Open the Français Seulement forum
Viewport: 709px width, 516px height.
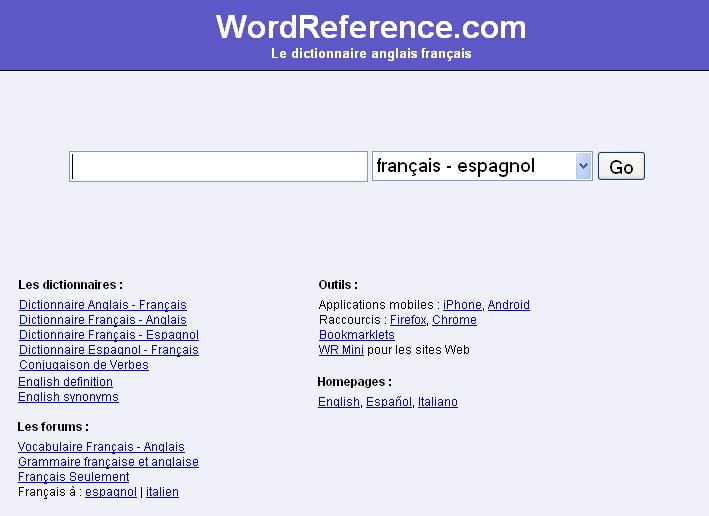click(74, 477)
